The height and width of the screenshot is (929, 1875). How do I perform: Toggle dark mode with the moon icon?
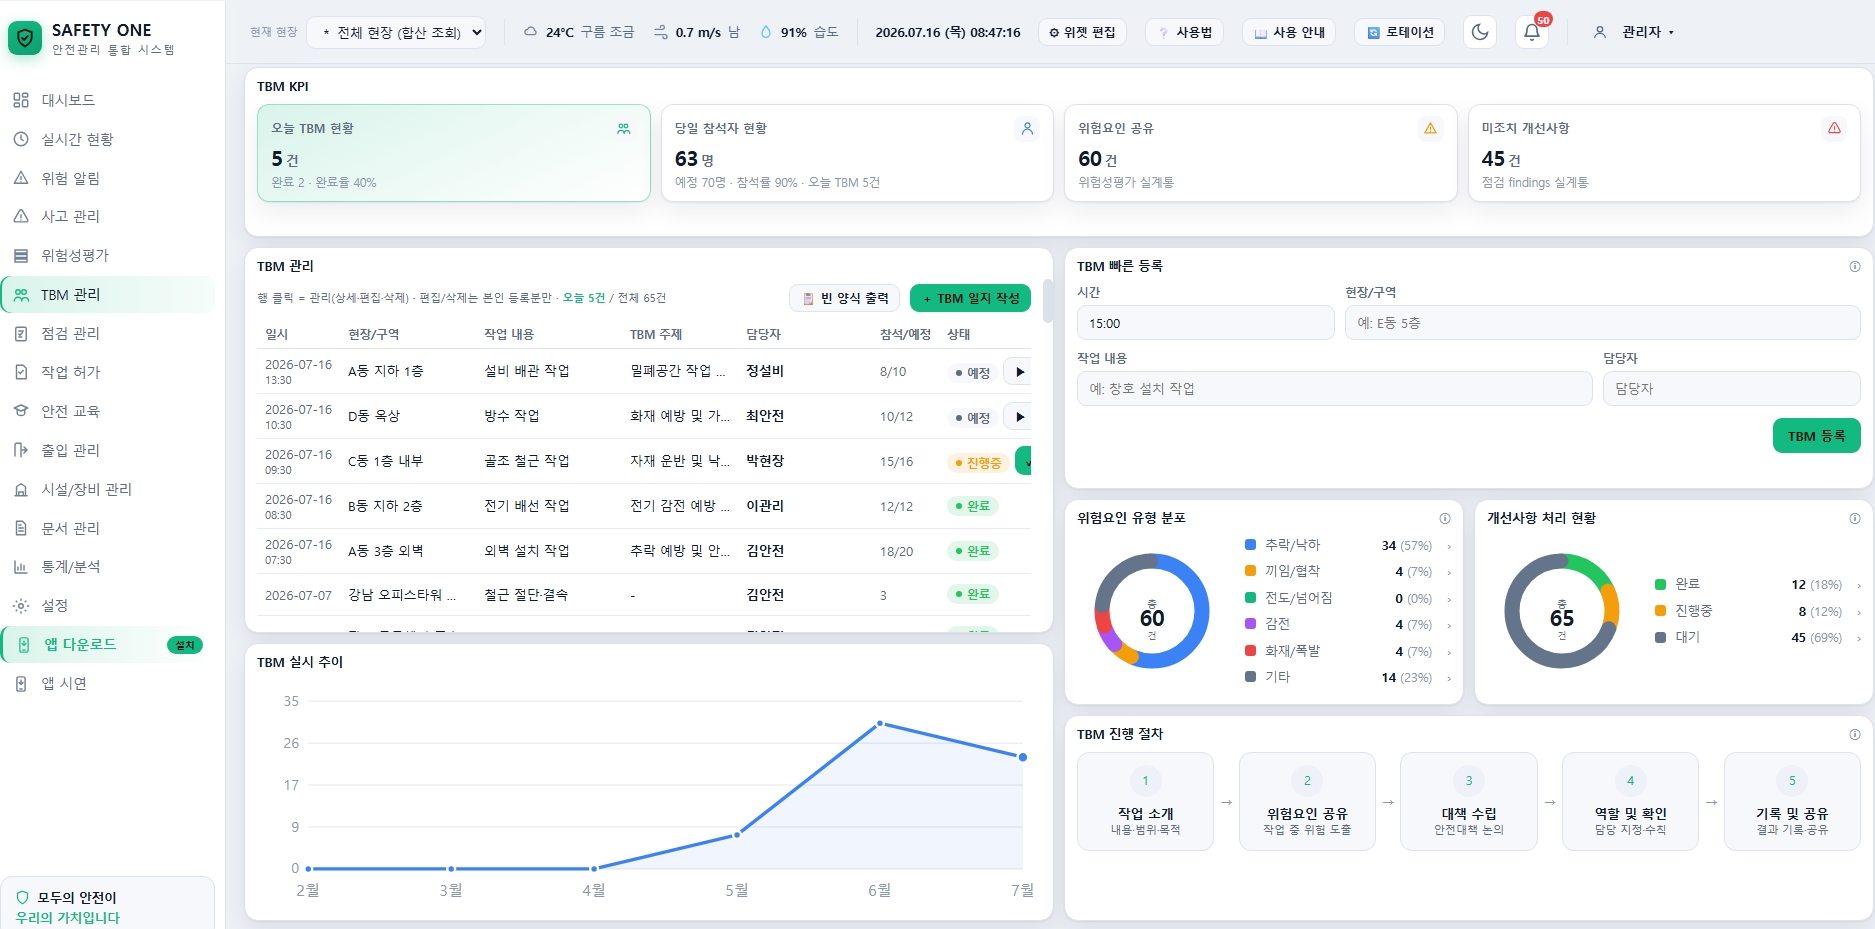coord(1480,32)
